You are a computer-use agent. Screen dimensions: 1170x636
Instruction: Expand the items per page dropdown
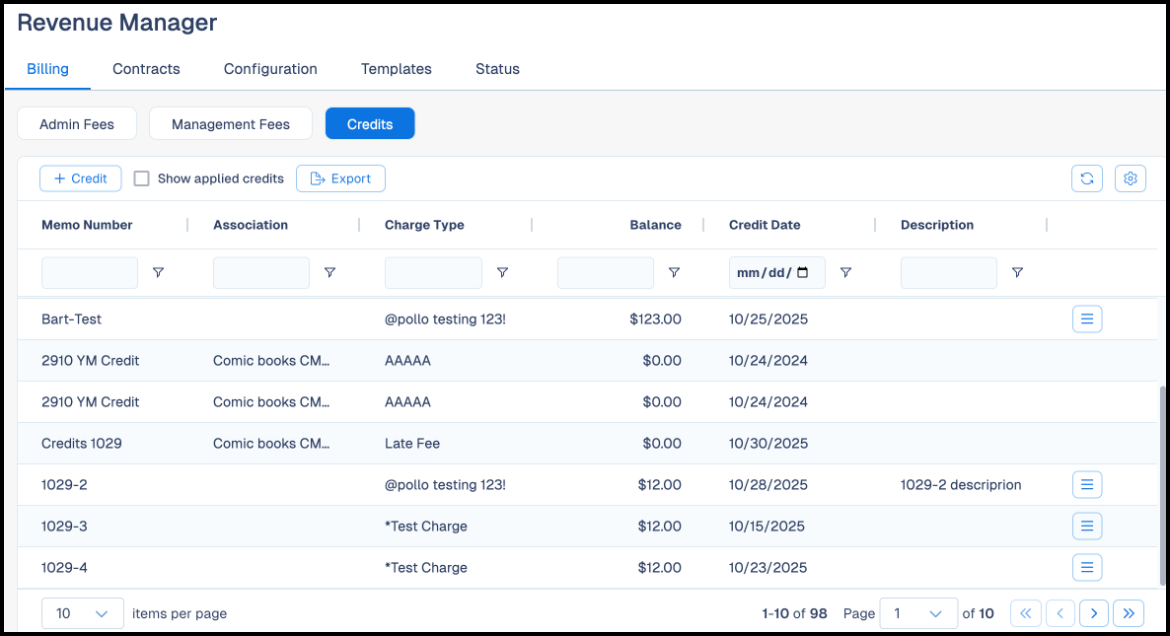click(x=82, y=613)
